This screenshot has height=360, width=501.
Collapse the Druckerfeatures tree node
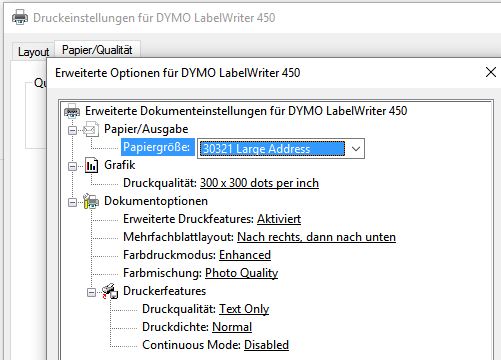coord(91,292)
